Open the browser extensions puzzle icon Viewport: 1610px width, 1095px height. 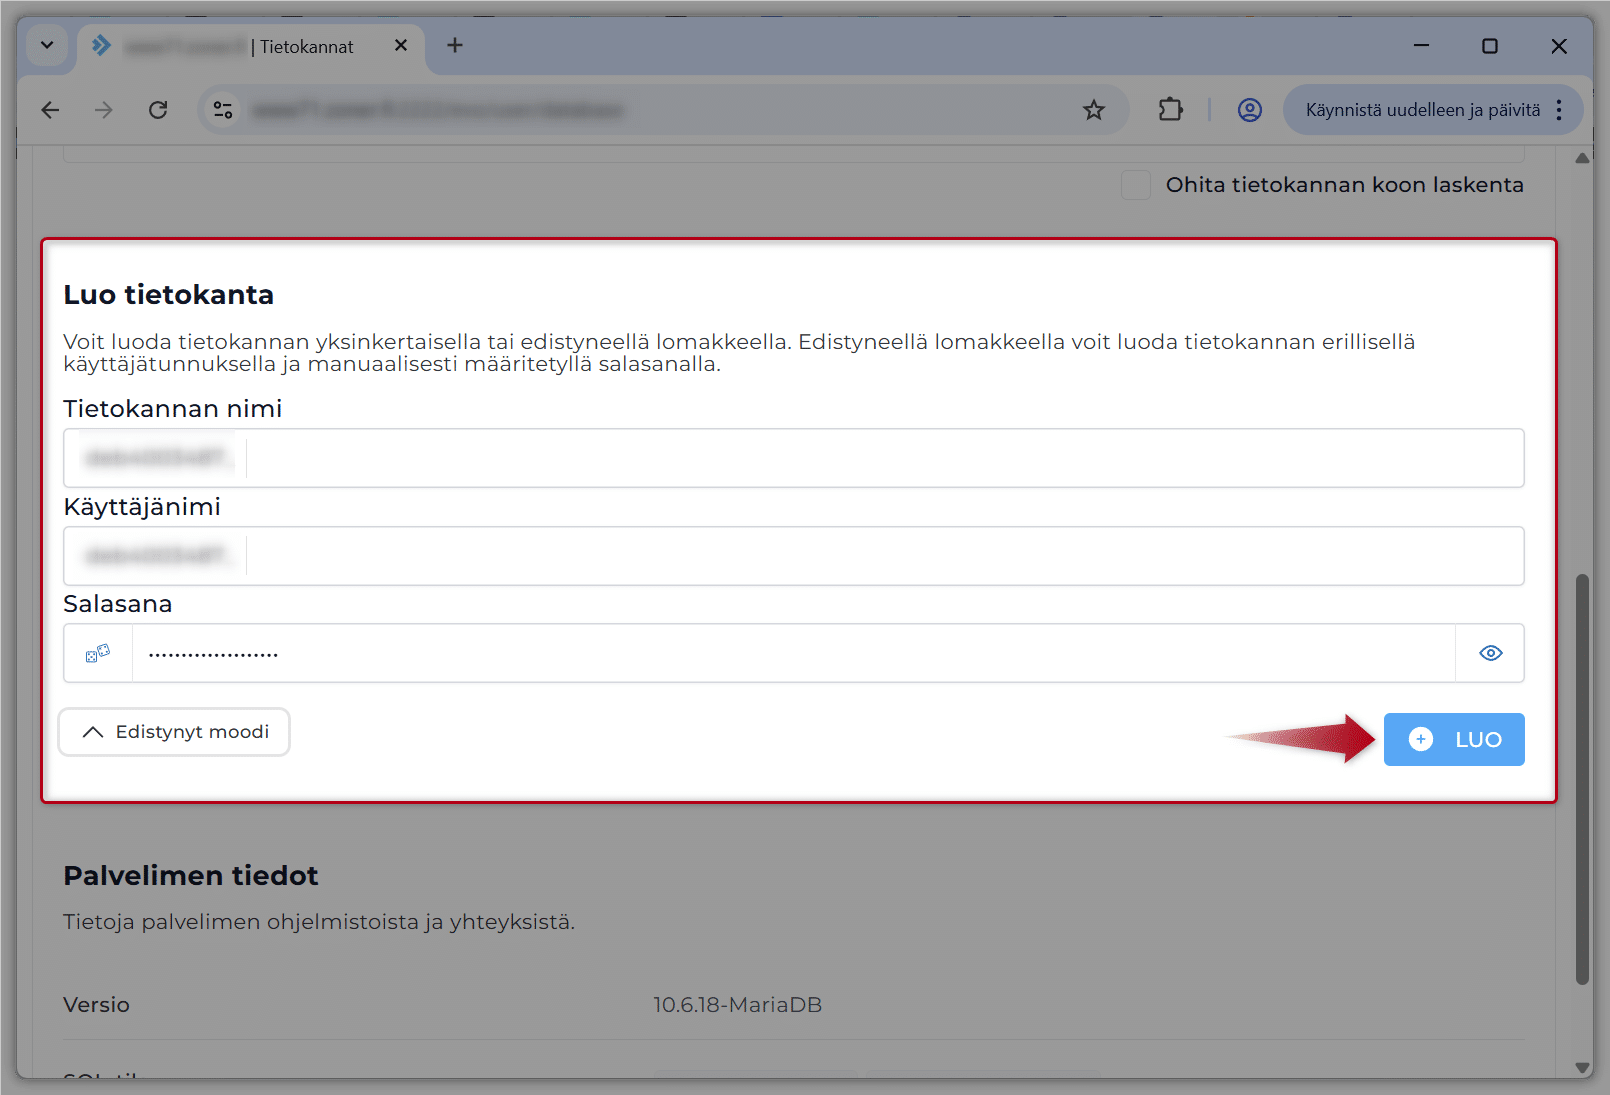(1170, 110)
